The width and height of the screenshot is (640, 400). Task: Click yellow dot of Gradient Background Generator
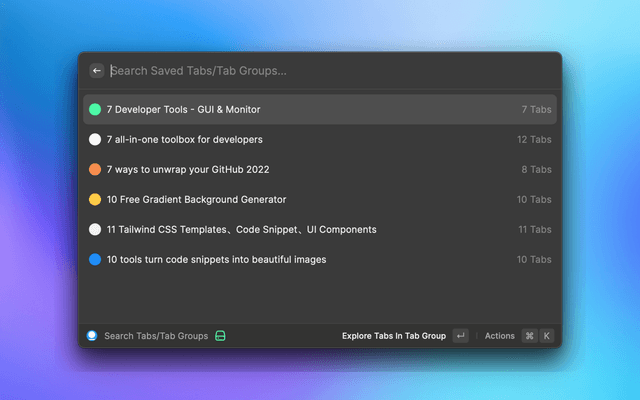click(x=95, y=199)
